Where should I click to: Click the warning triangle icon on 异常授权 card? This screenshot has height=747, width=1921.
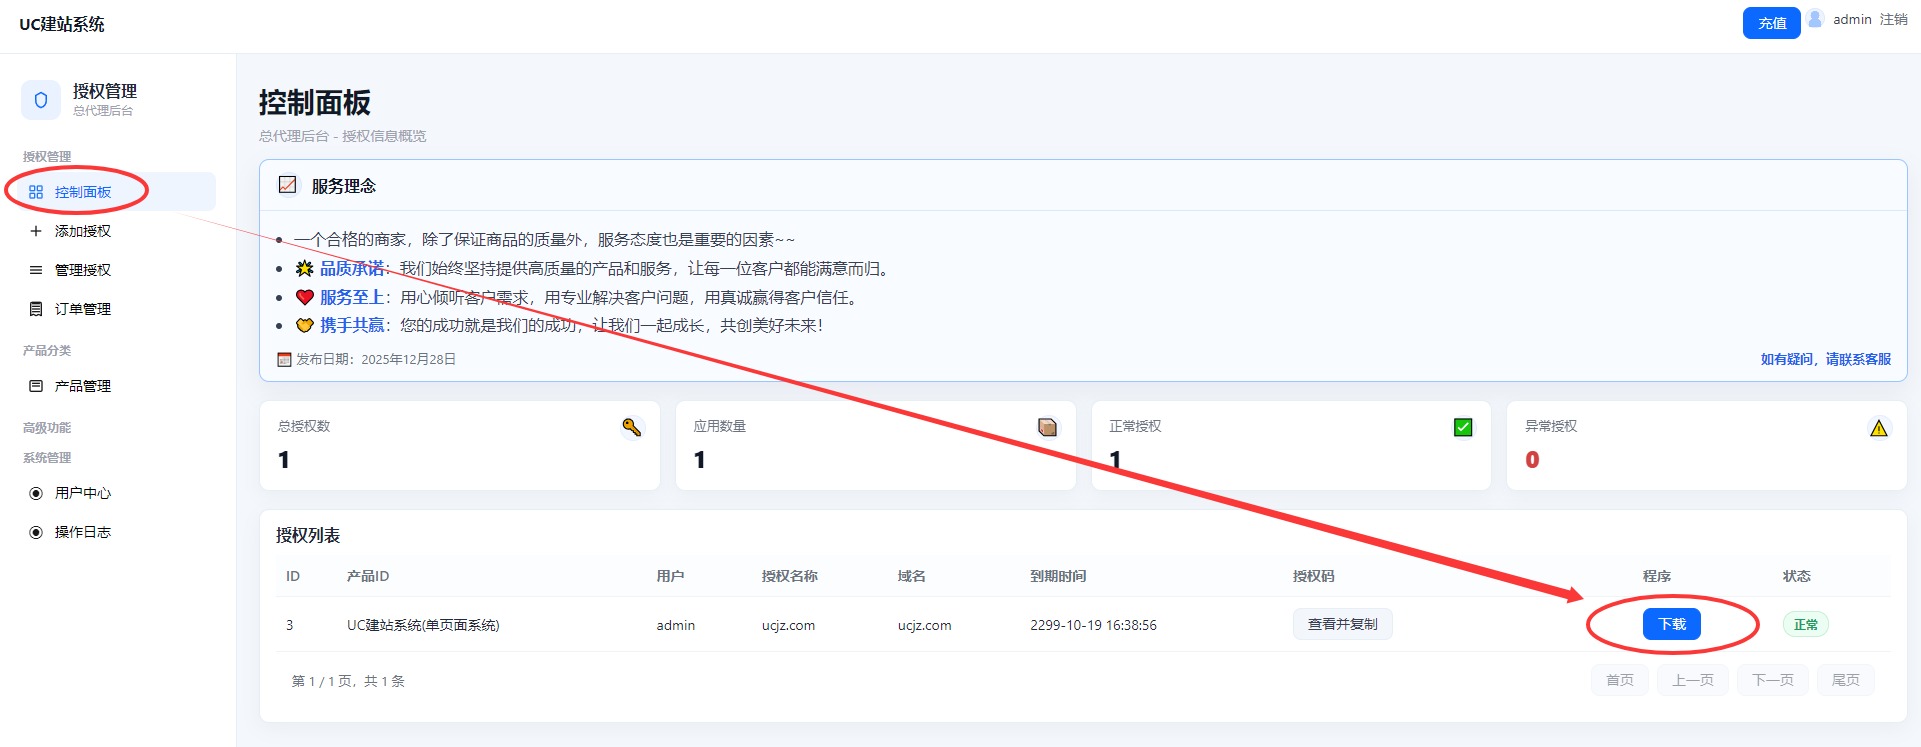(x=1879, y=428)
